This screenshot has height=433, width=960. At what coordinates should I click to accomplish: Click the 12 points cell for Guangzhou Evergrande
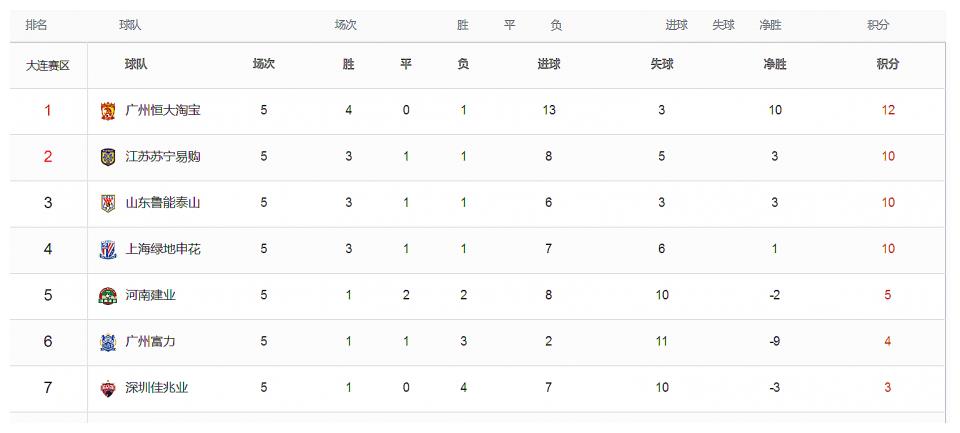tap(888, 110)
